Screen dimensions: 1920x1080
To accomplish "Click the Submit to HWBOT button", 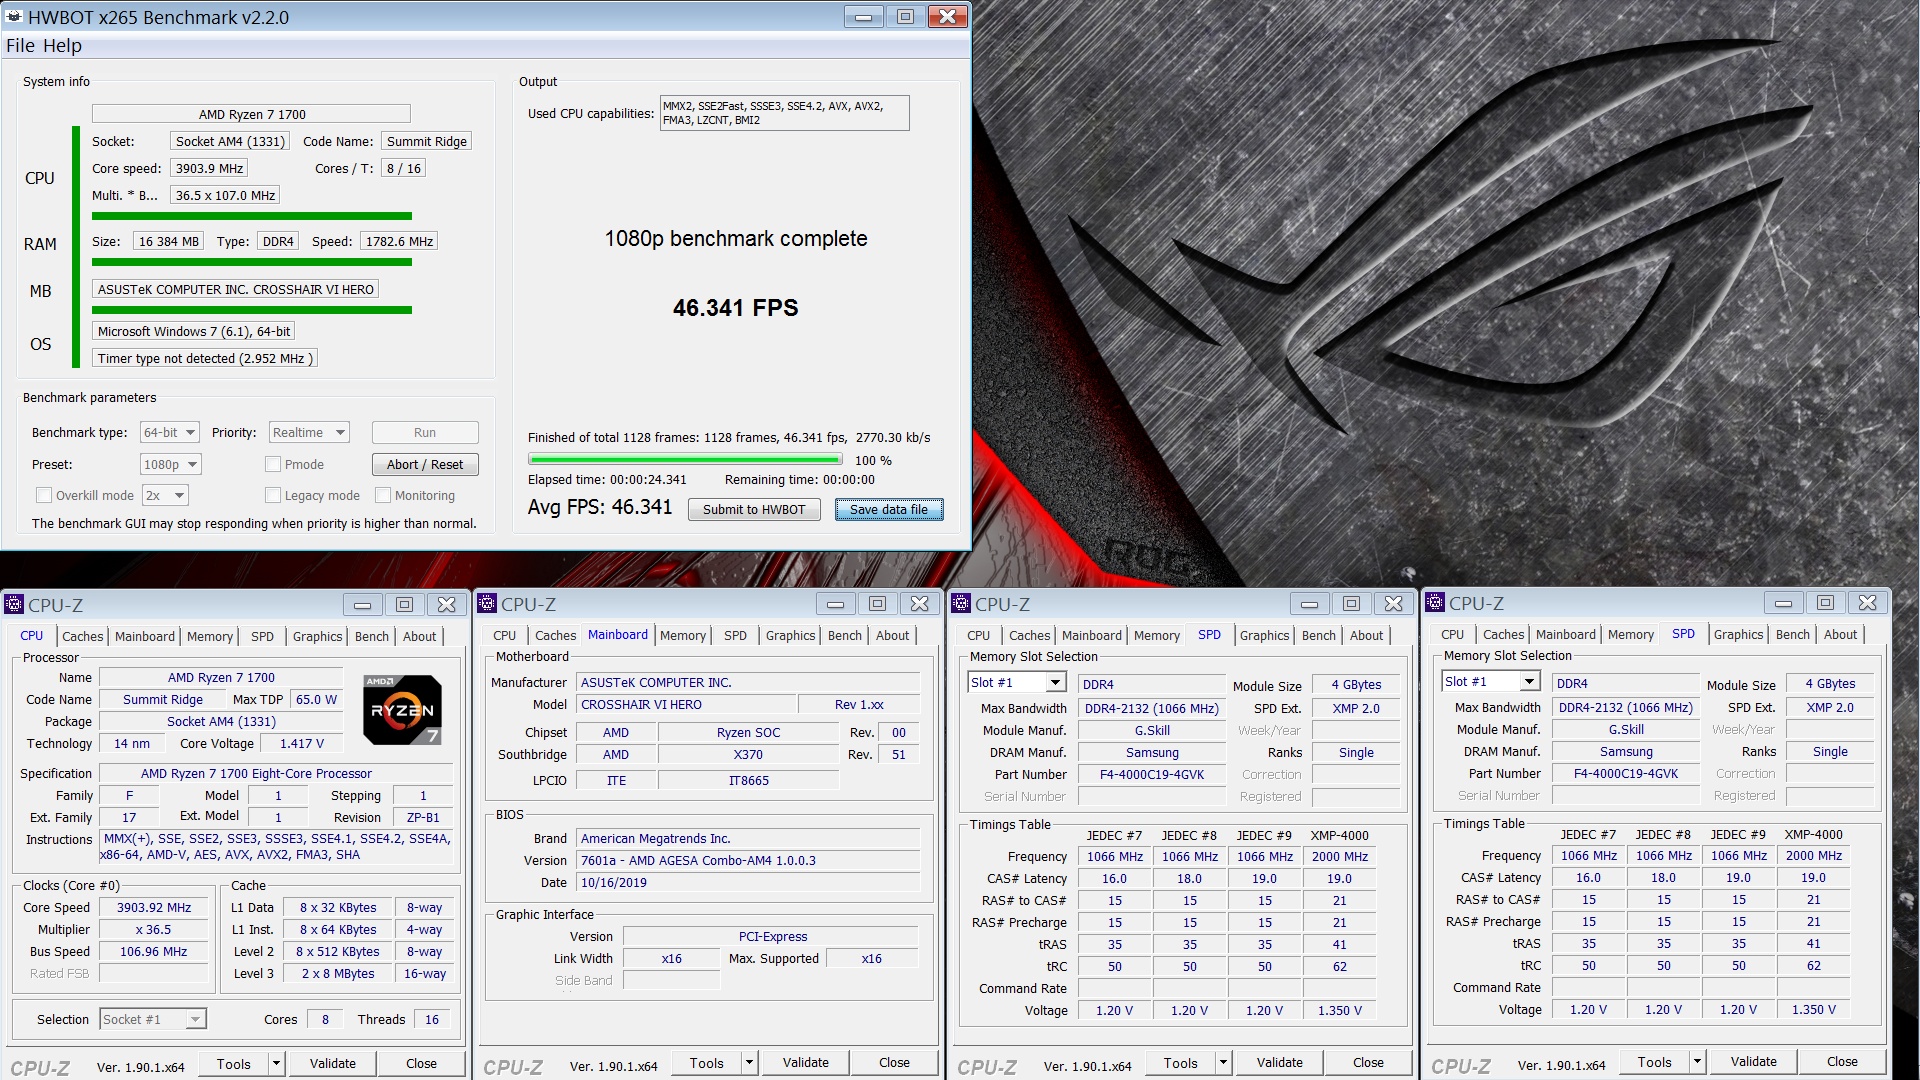I will coord(754,510).
